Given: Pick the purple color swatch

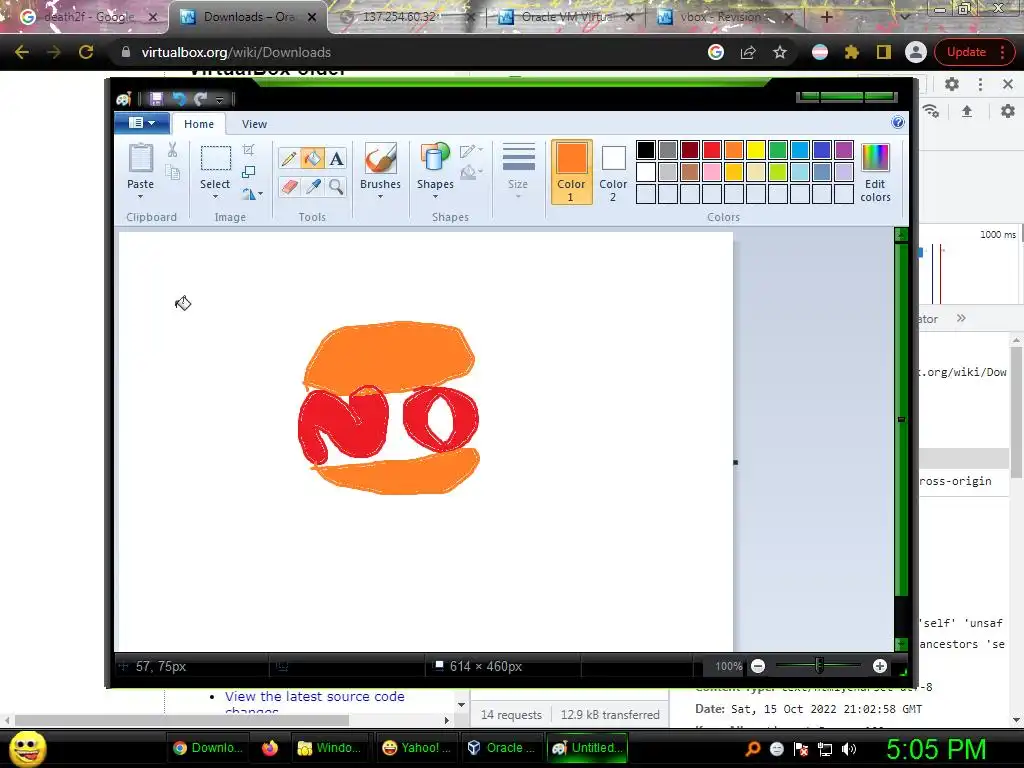Looking at the screenshot, I should click(844, 150).
